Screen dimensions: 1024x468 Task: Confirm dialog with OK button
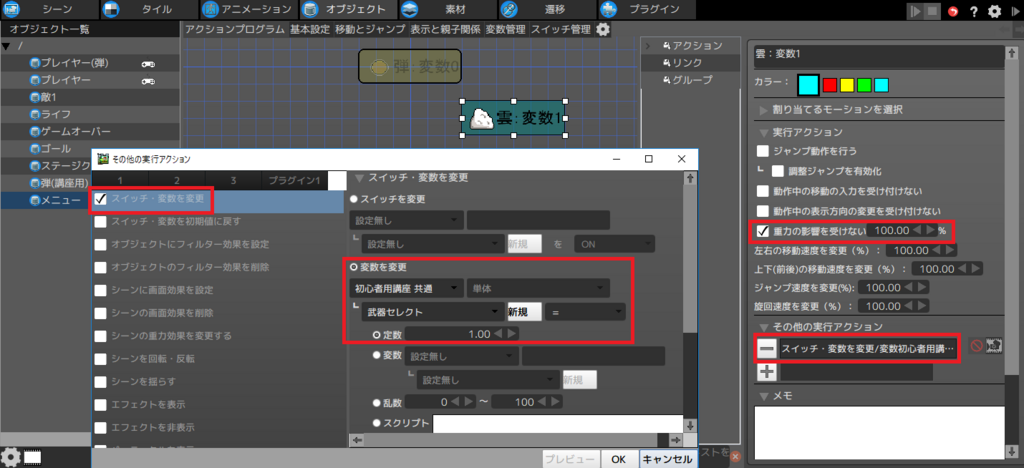click(x=619, y=459)
